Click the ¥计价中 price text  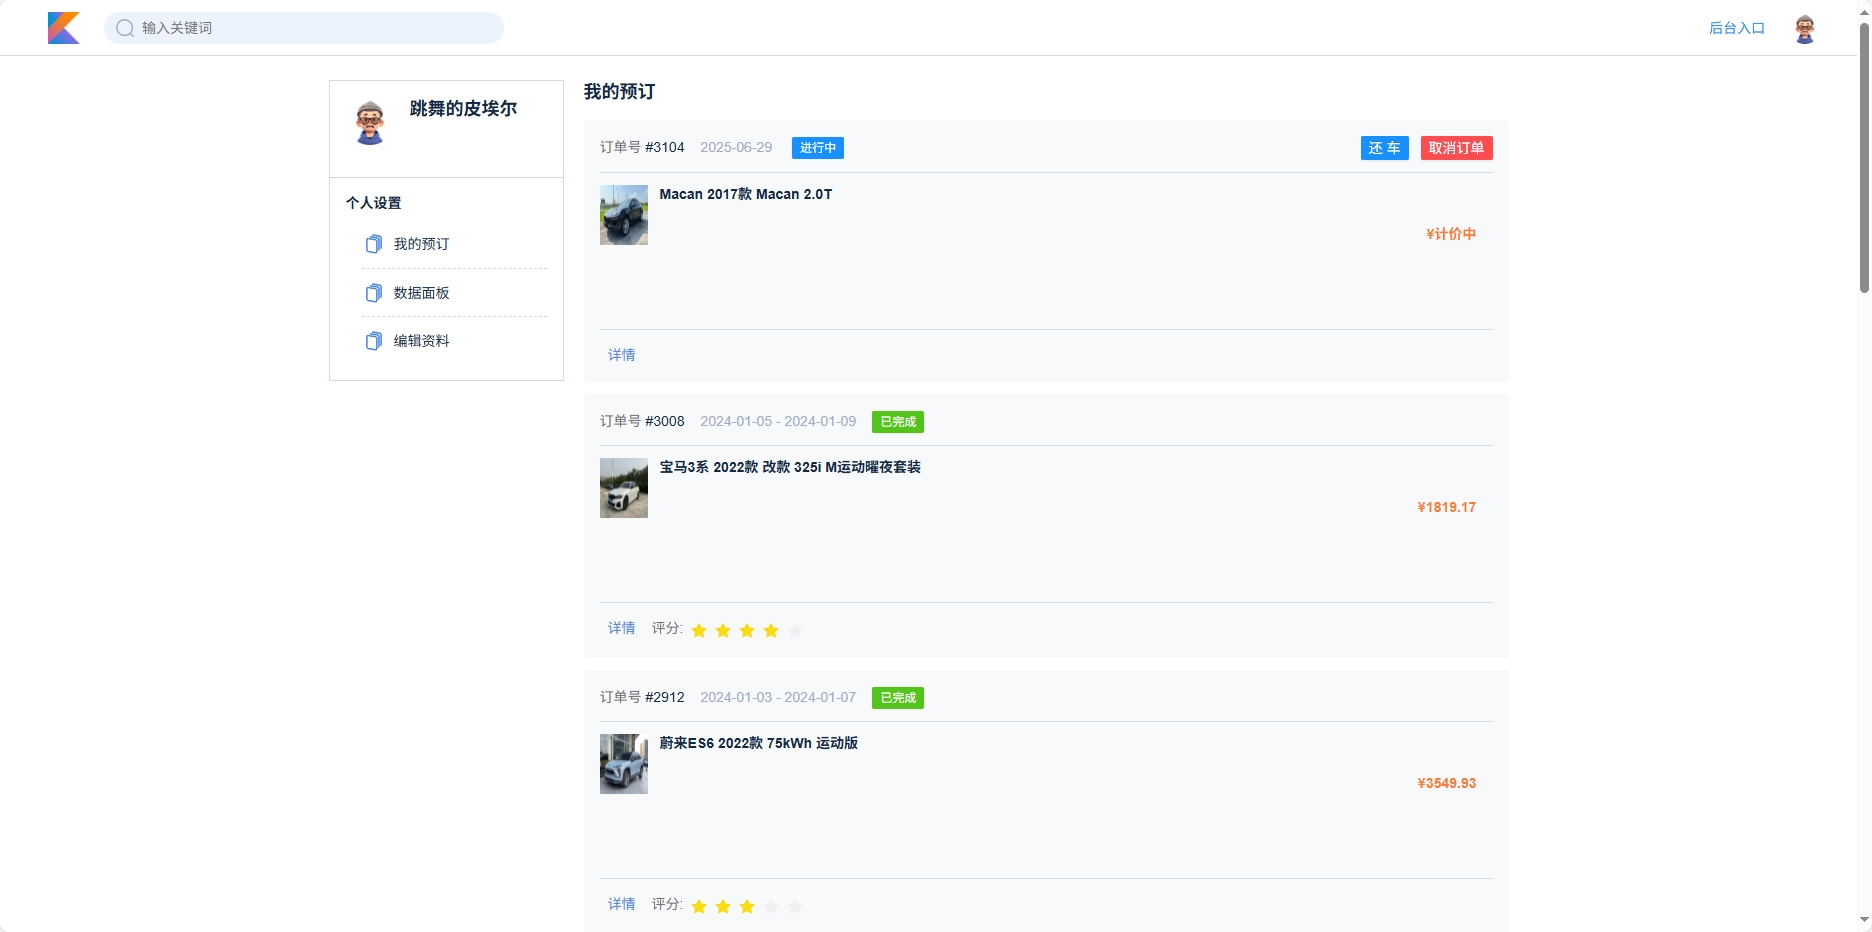[x=1451, y=234]
